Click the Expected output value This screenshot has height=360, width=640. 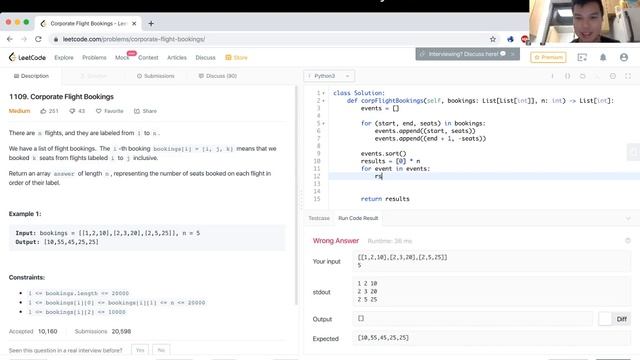click(x=383, y=338)
